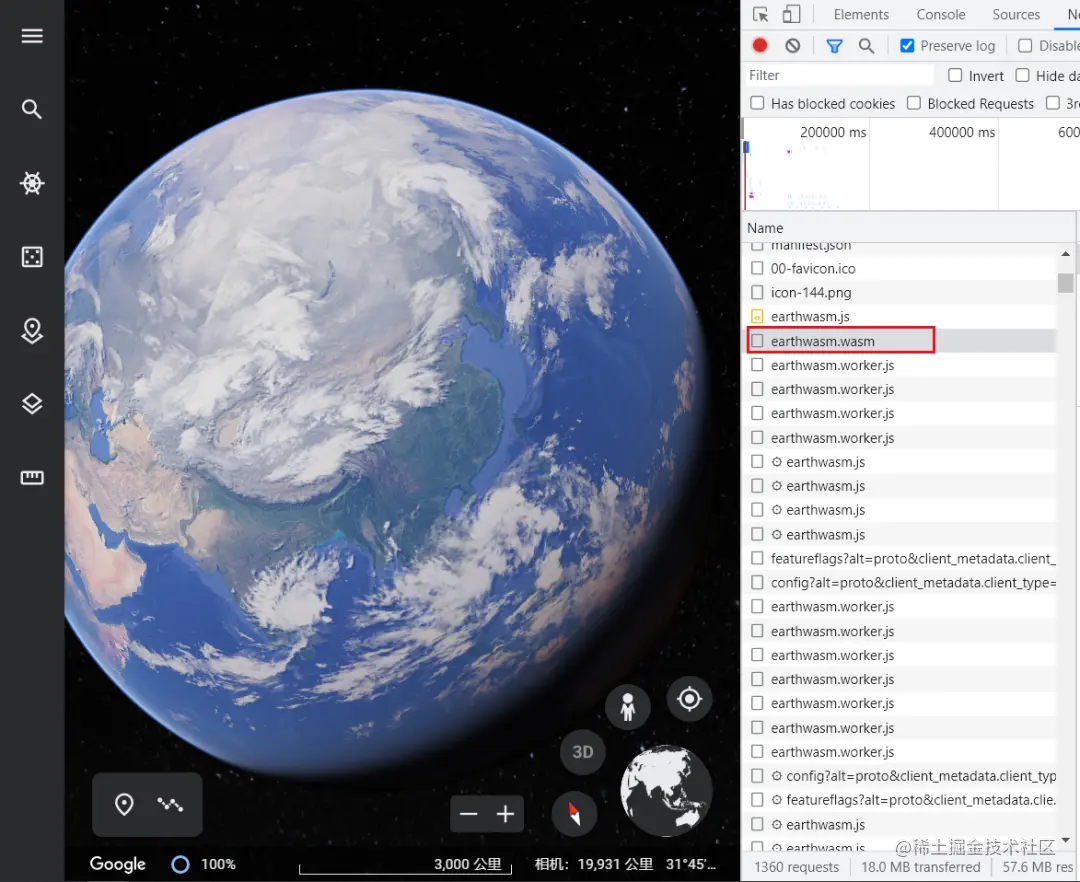Image resolution: width=1080 pixels, height=882 pixels.
Task: Toggle the 3D view button
Action: coord(583,752)
